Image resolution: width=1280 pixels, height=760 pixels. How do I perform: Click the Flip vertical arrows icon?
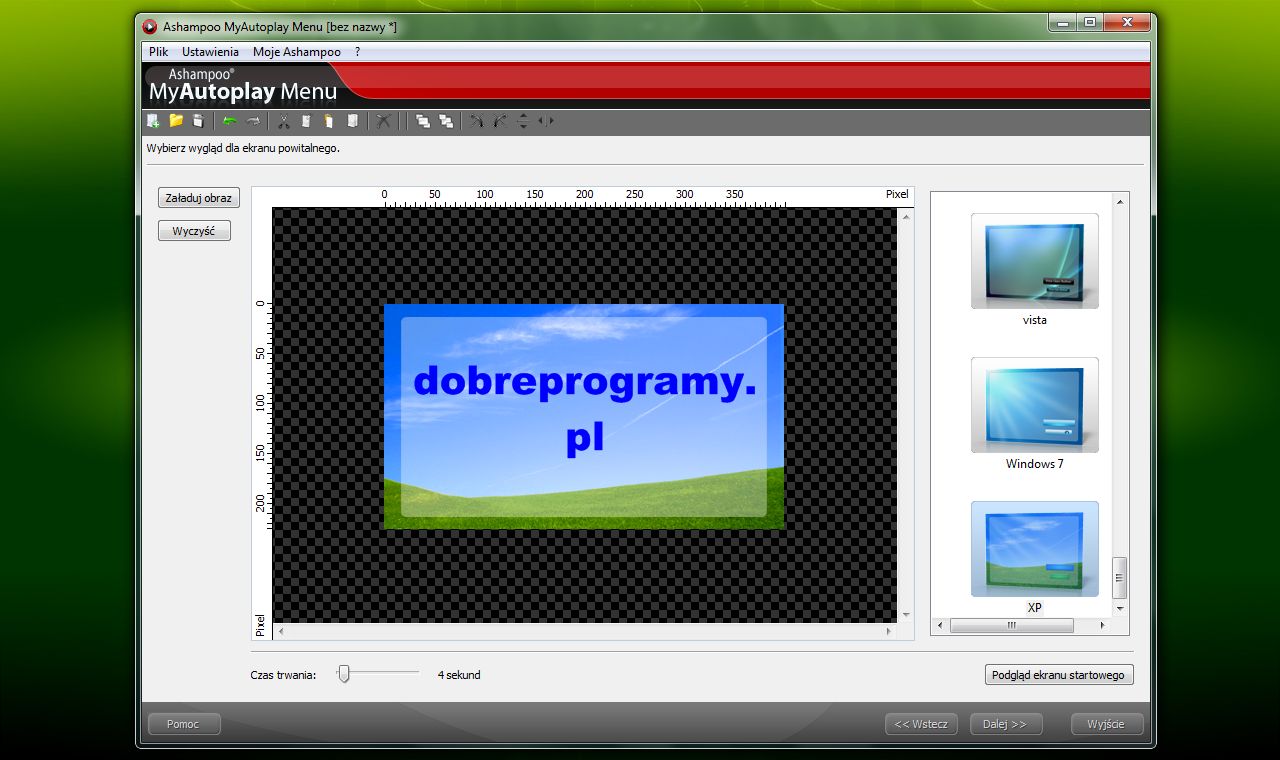[x=523, y=121]
